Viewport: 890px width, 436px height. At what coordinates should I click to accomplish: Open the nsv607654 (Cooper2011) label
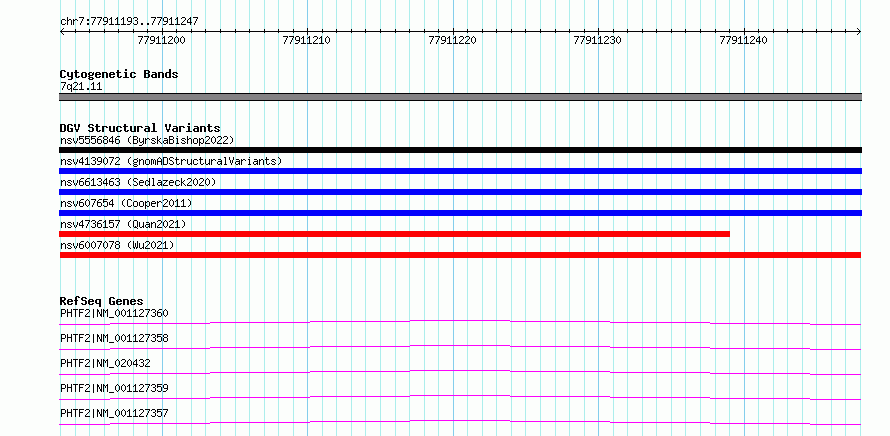point(126,203)
